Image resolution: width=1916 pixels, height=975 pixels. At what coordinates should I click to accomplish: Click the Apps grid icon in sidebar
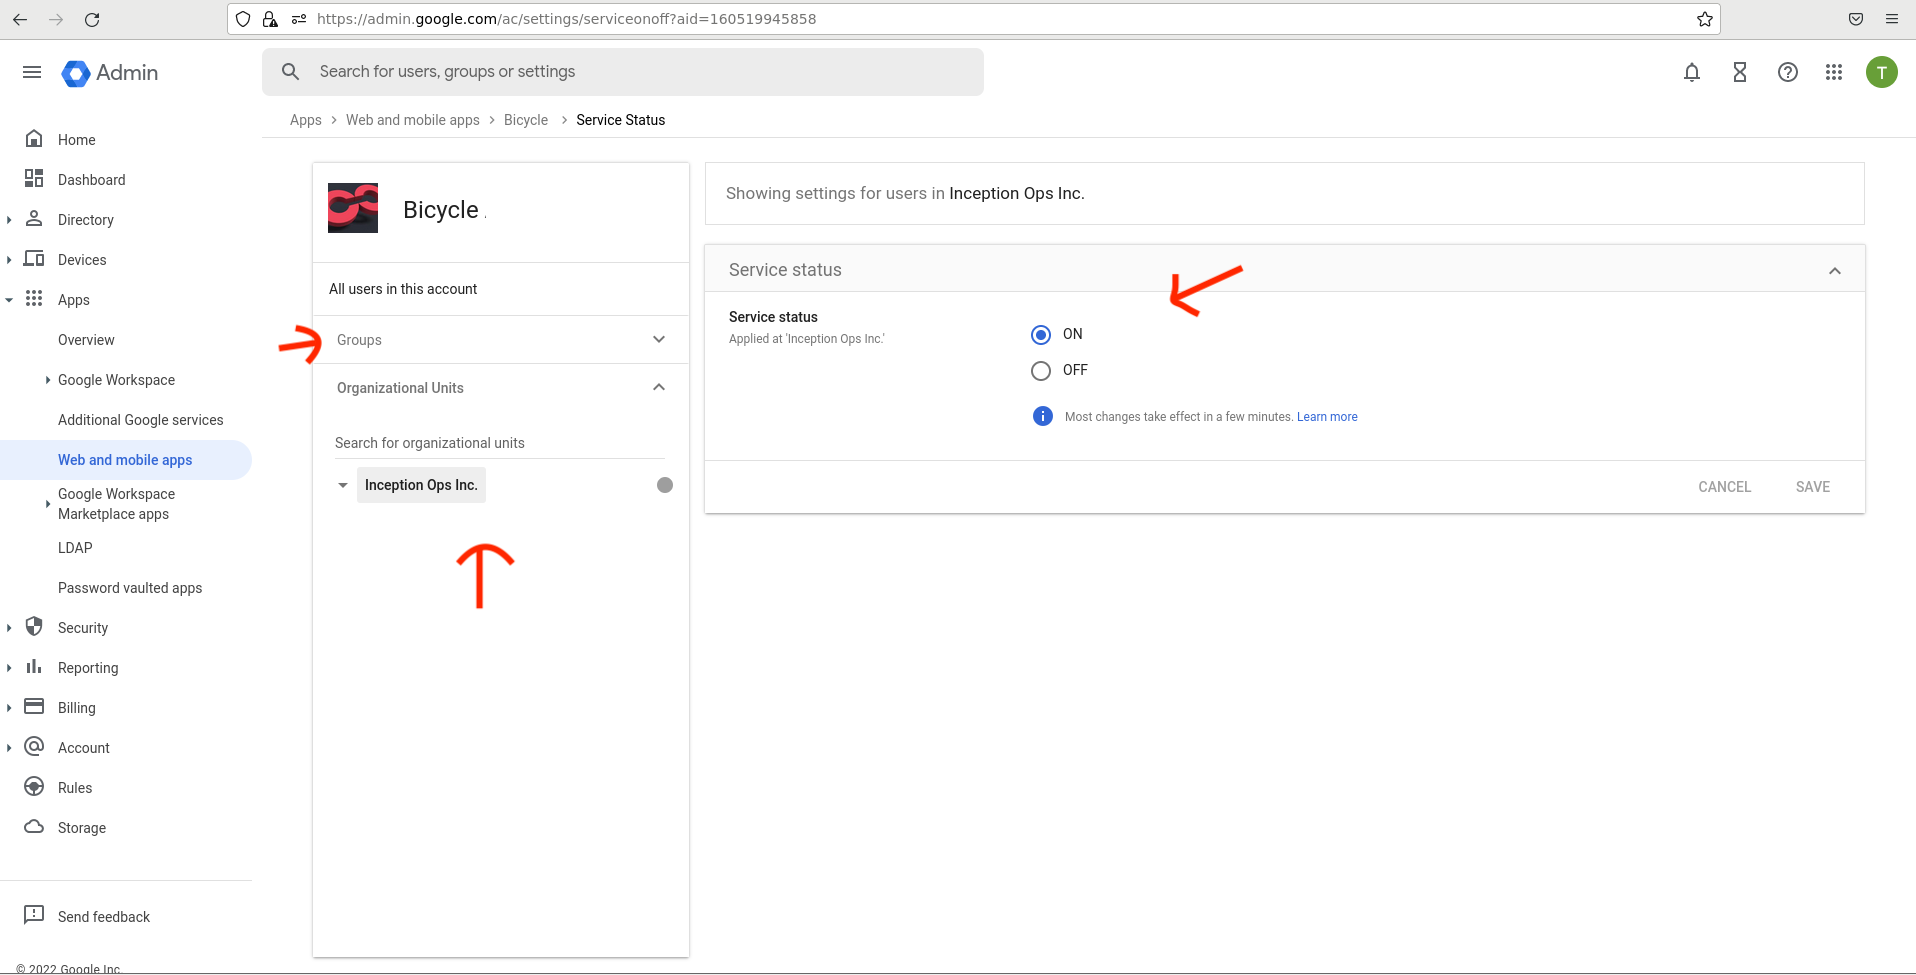click(34, 299)
